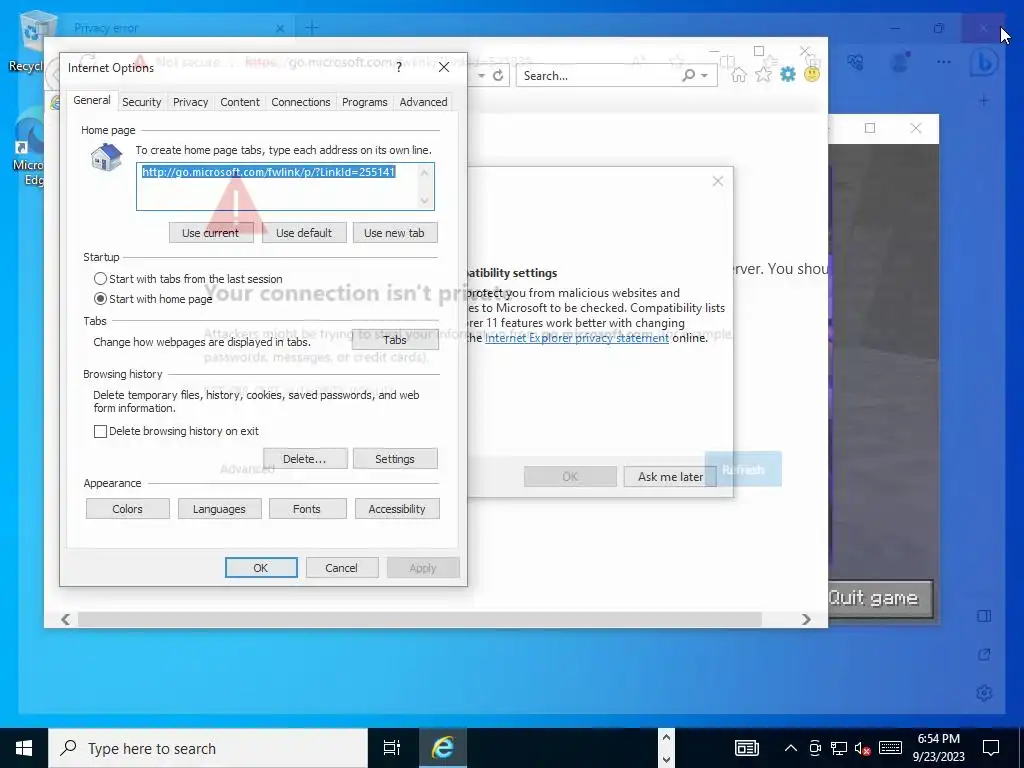
Task: Click home page box scroll down arrow
Action: tap(424, 200)
